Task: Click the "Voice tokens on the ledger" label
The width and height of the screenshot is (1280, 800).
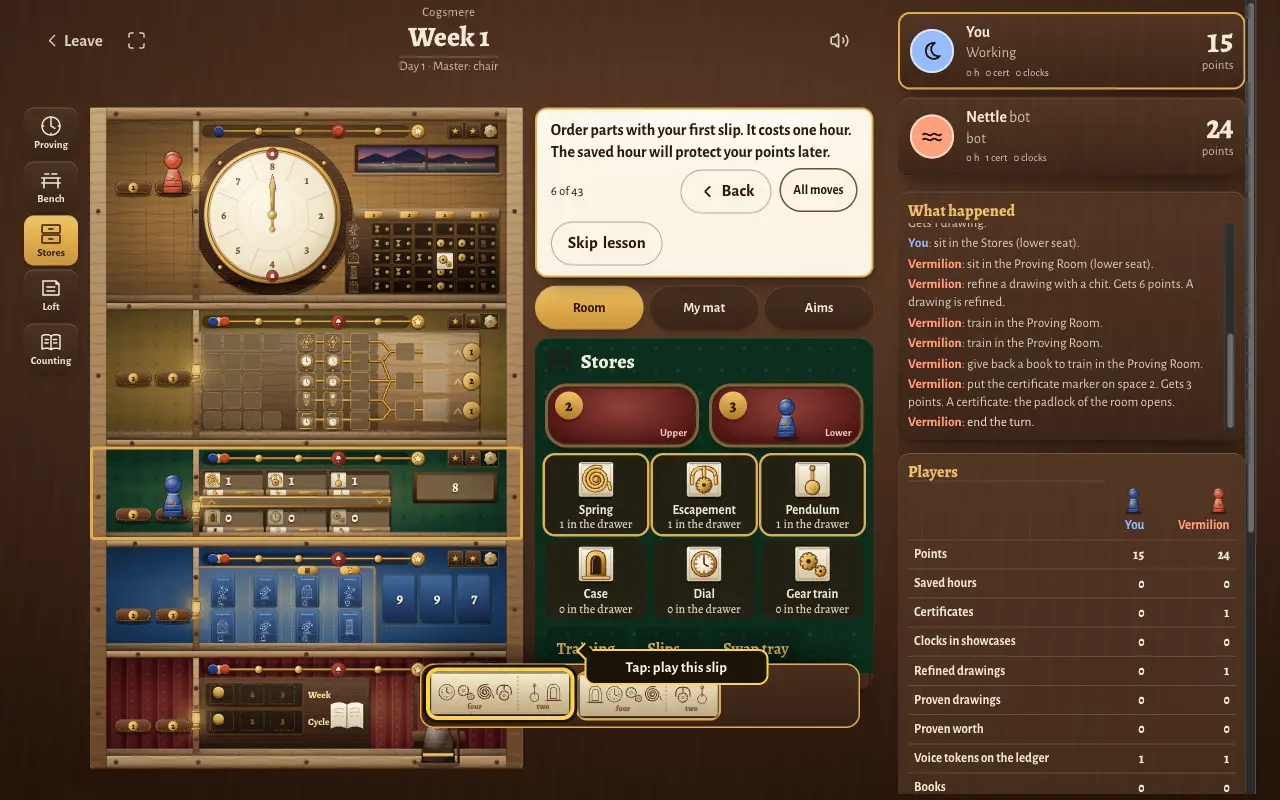Action: [981, 758]
